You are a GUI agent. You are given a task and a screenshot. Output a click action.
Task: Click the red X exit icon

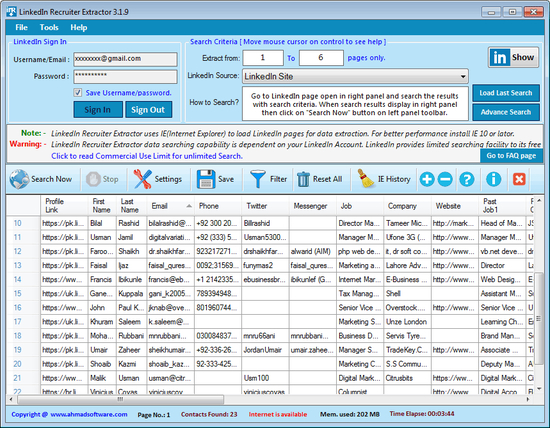click(519, 179)
